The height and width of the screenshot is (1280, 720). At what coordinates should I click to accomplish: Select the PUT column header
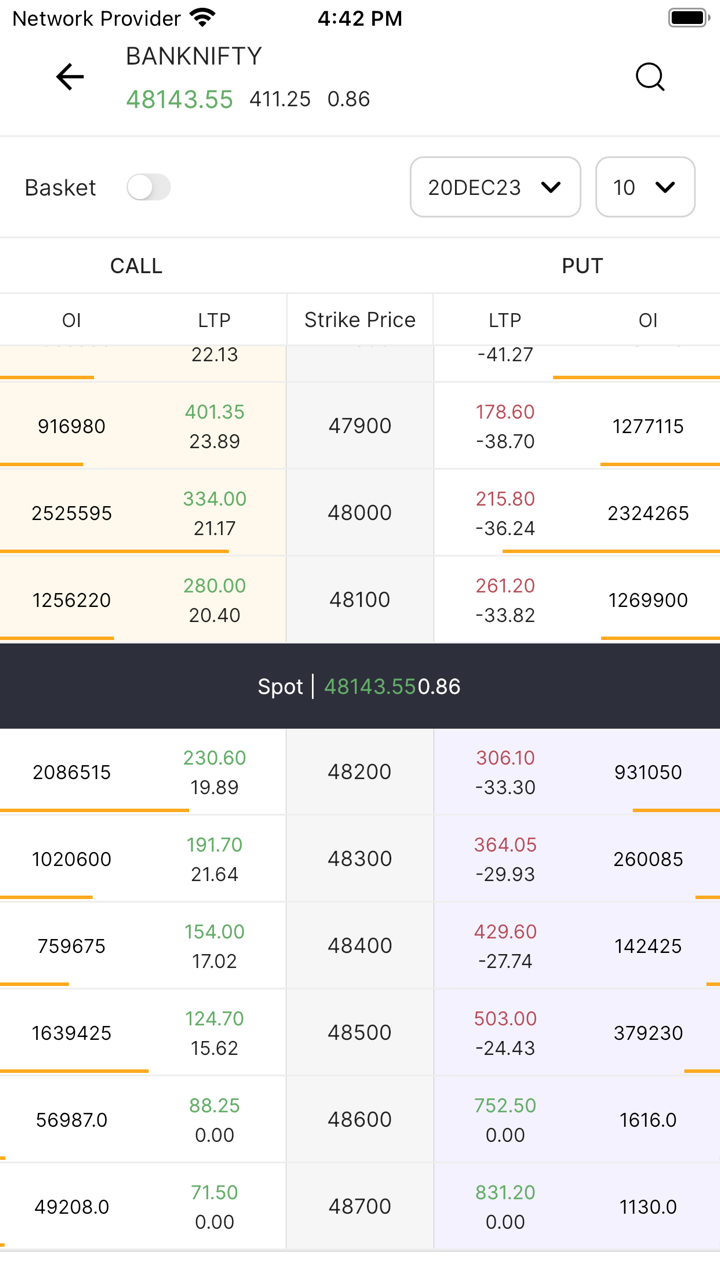click(x=582, y=266)
